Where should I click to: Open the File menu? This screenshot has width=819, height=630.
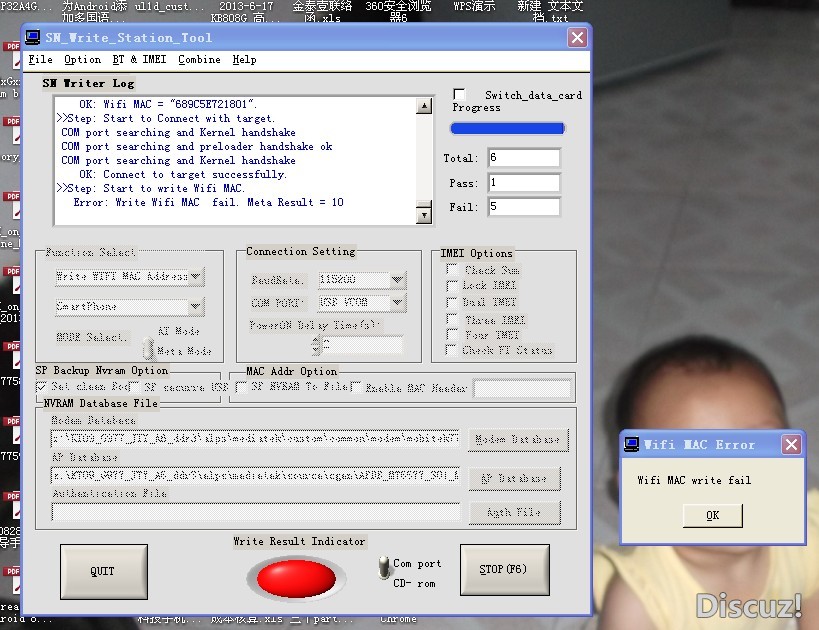click(40, 60)
